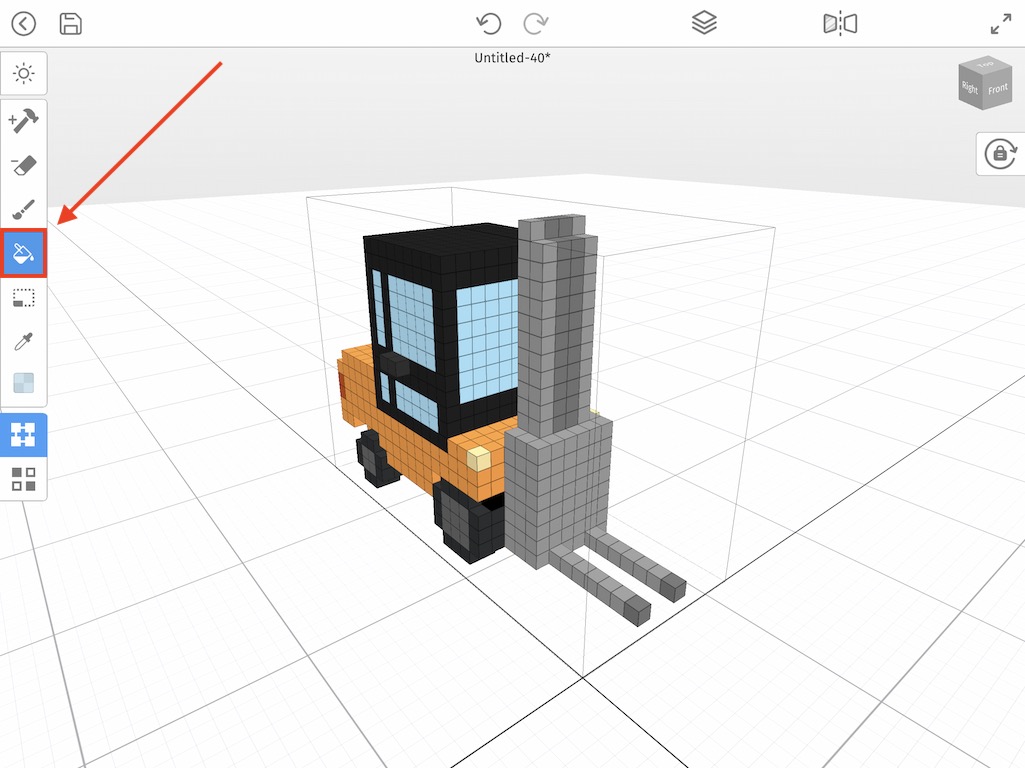Screen dimensions: 1025x768
Task: Switch to the Top face on the view cube
Action: click(985, 66)
